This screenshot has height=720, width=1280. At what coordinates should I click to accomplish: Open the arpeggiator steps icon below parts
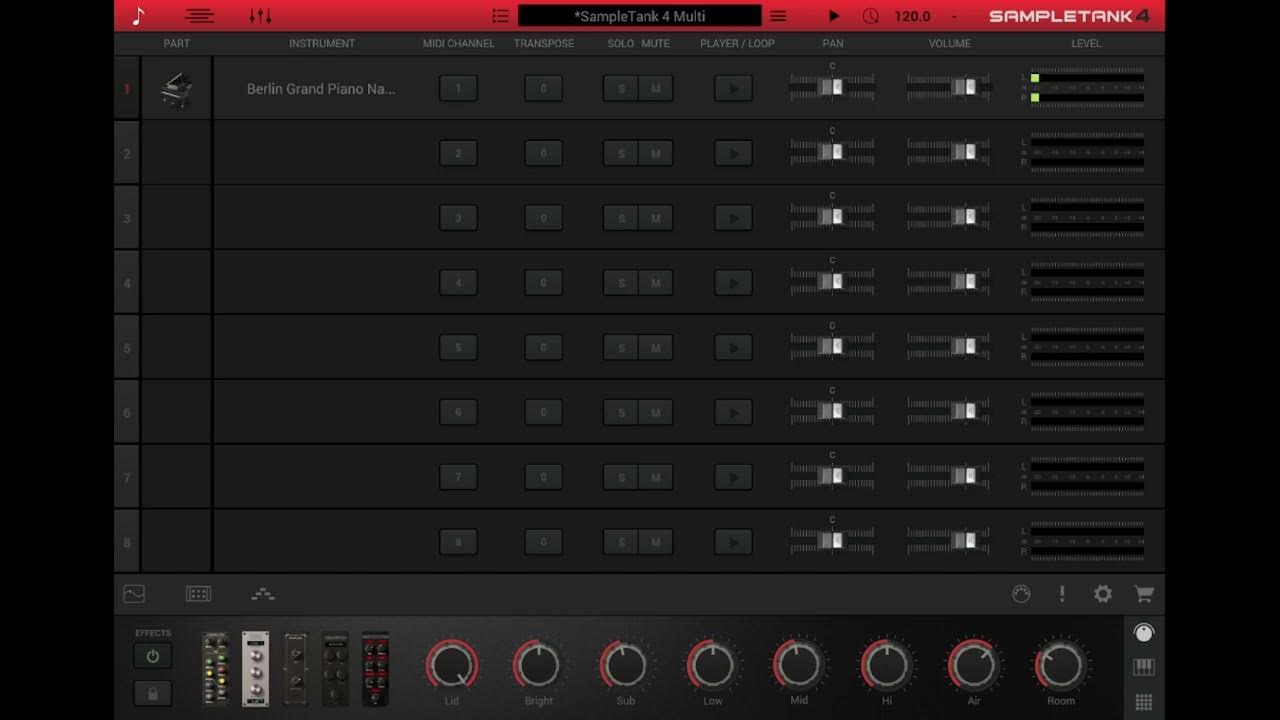click(x=263, y=594)
